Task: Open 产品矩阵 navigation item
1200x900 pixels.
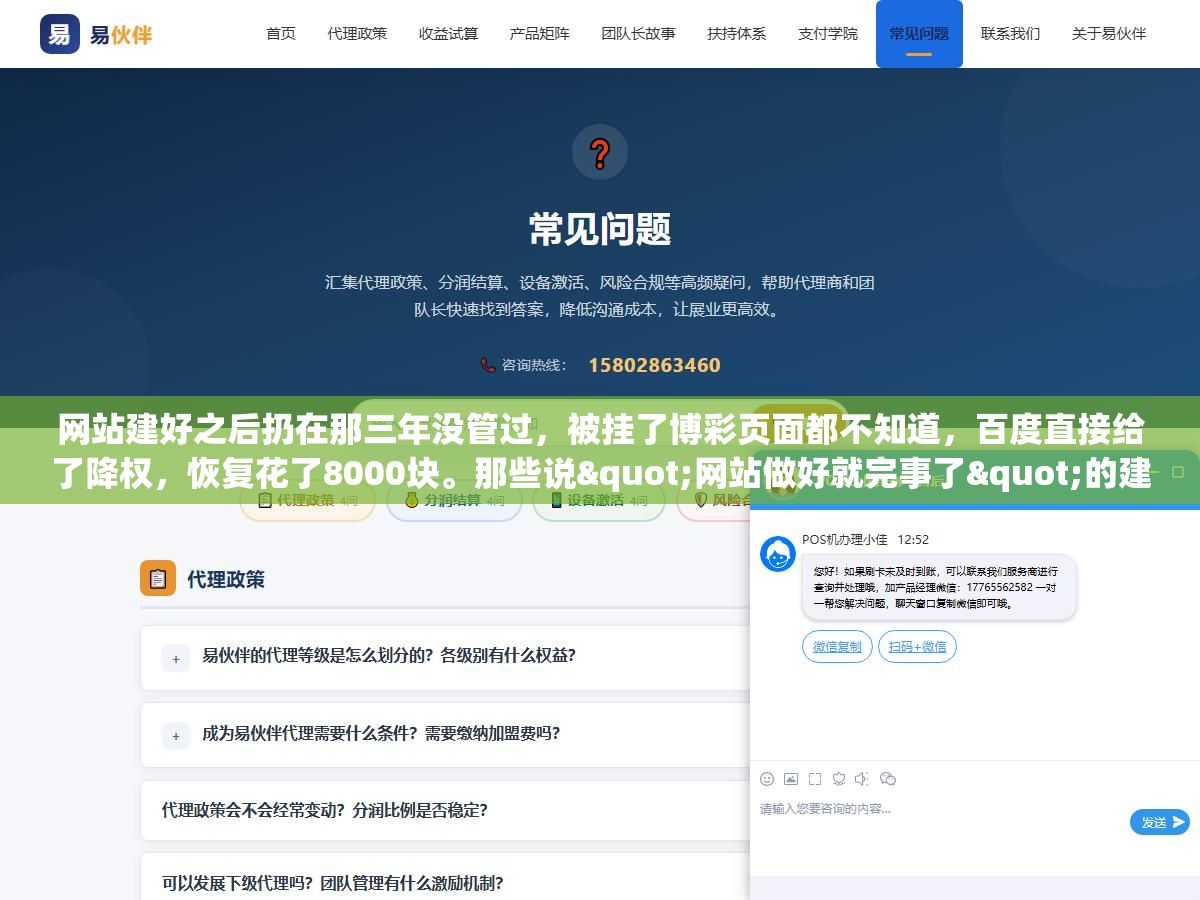Action: click(x=540, y=33)
